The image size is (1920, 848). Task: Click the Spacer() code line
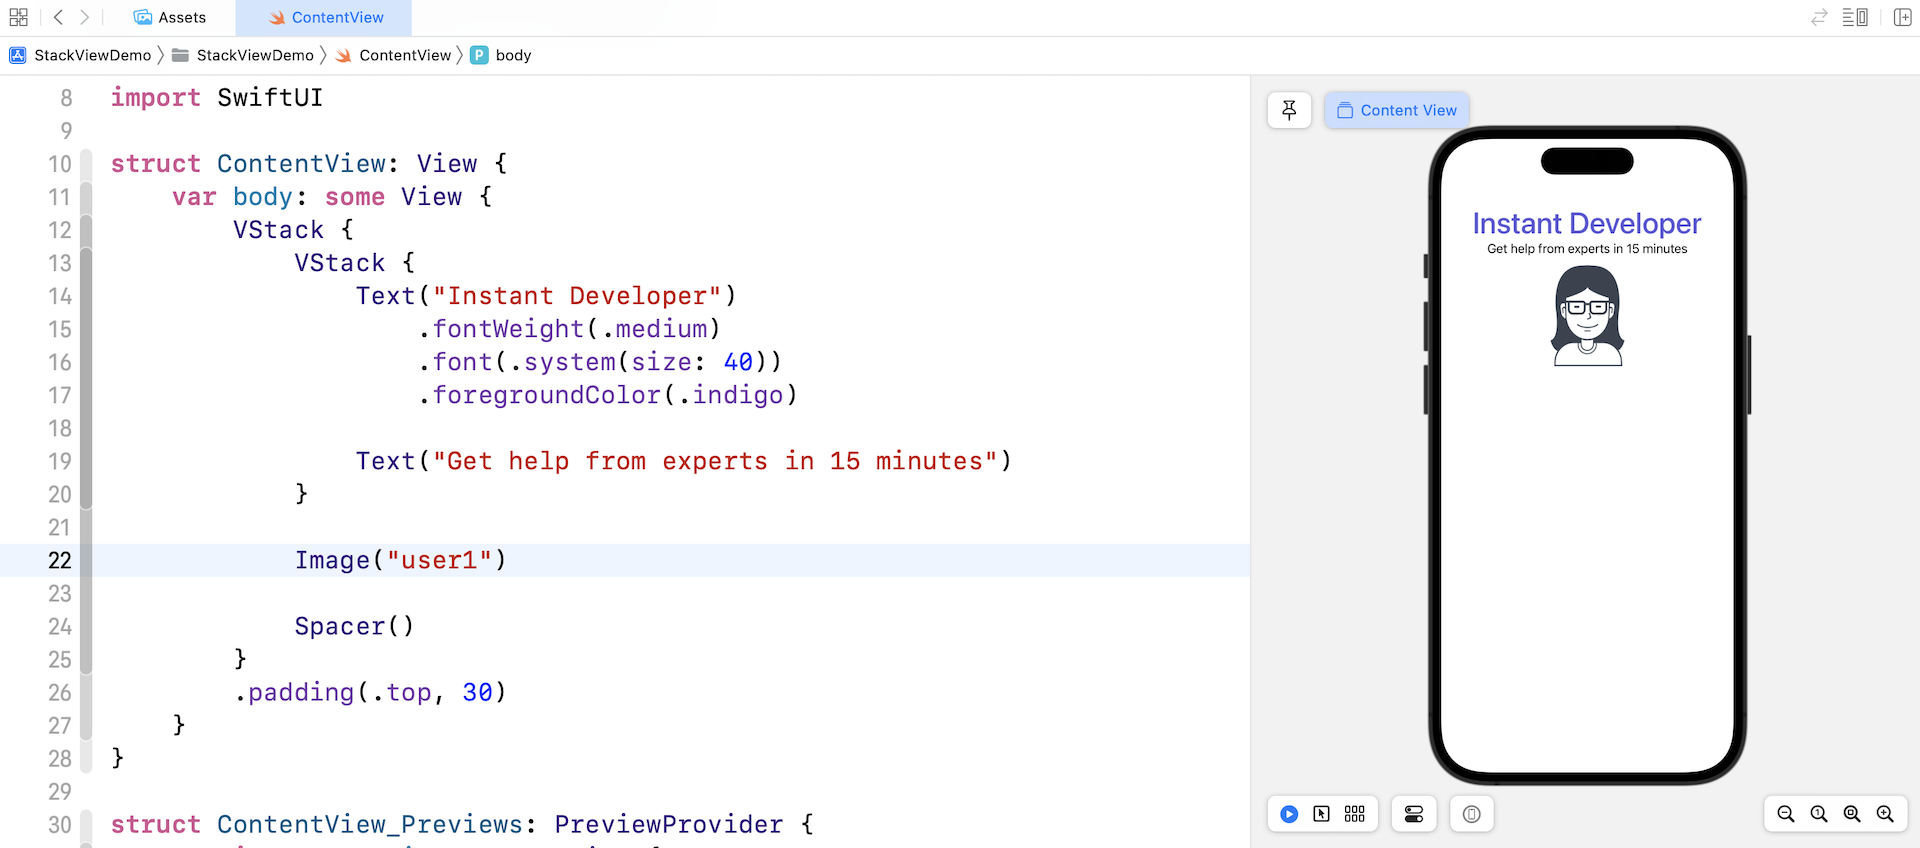(354, 626)
